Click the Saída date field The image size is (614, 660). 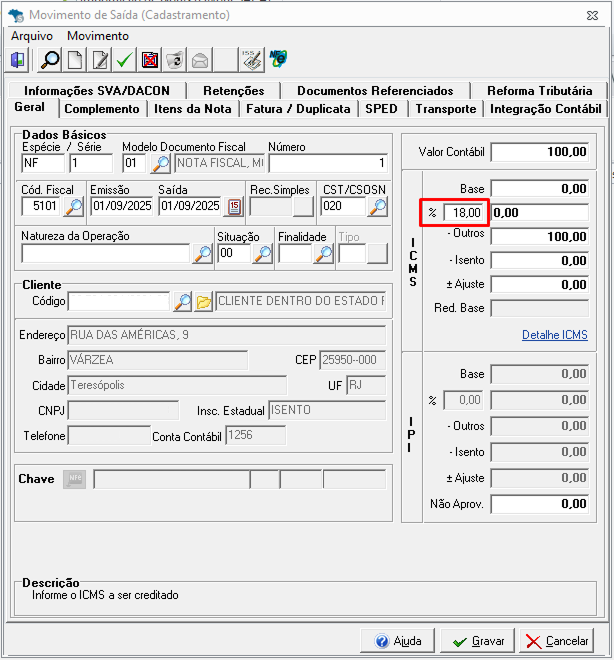click(x=190, y=206)
